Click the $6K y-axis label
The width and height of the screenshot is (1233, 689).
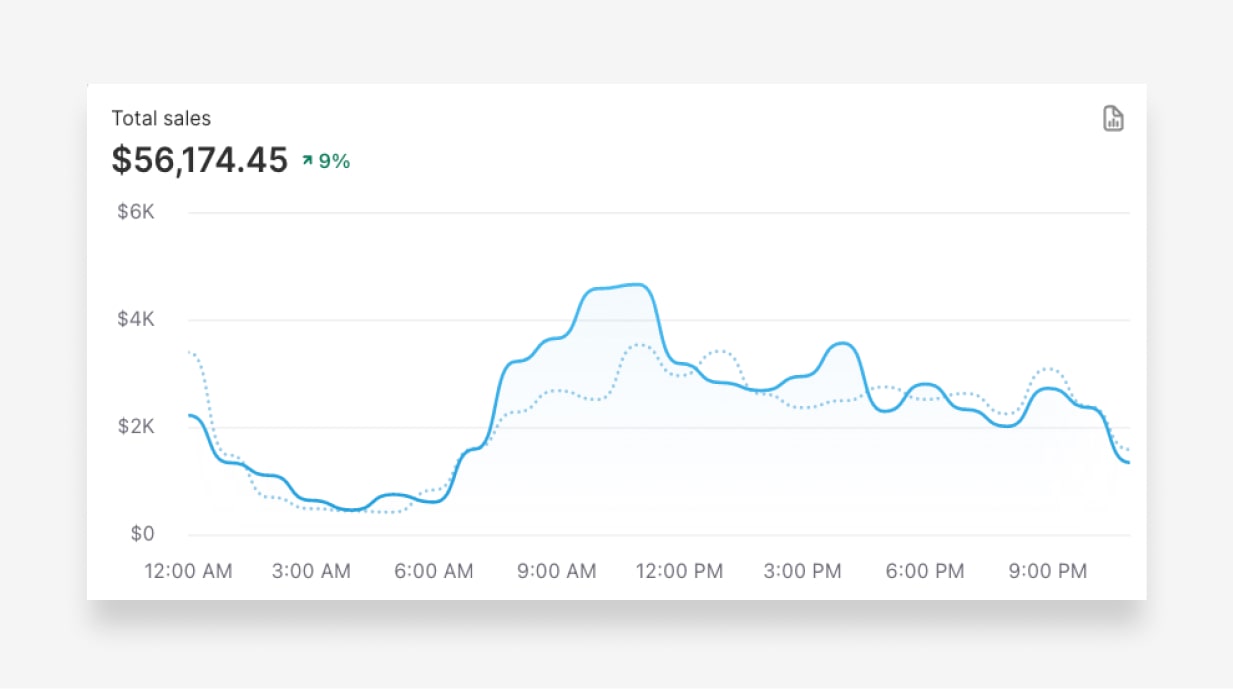coord(135,213)
